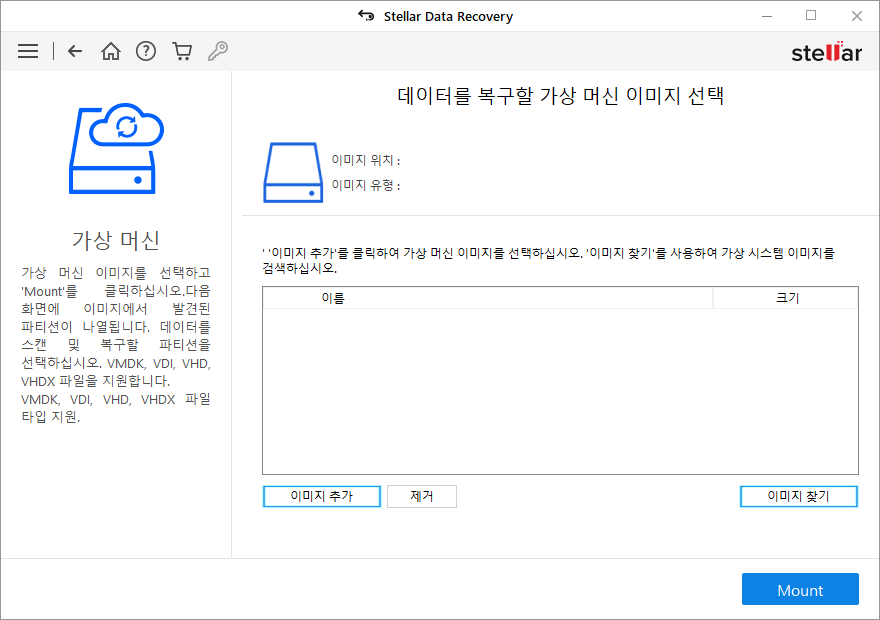Click the virtual machine cloud drive icon

116,149
